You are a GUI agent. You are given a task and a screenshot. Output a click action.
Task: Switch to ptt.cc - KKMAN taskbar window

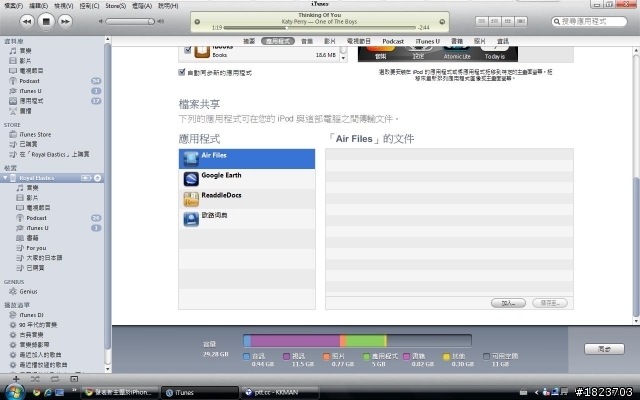[x=280, y=393]
